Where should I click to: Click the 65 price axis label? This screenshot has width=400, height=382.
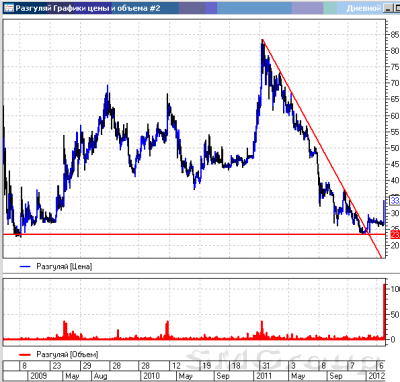[395, 99]
